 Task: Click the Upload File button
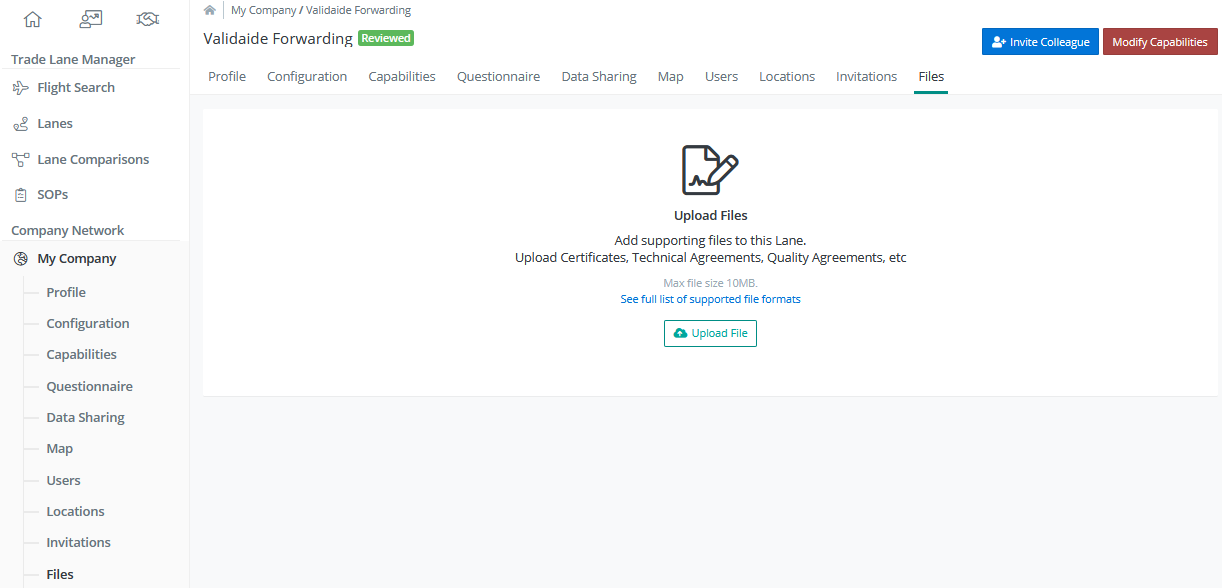tap(710, 333)
